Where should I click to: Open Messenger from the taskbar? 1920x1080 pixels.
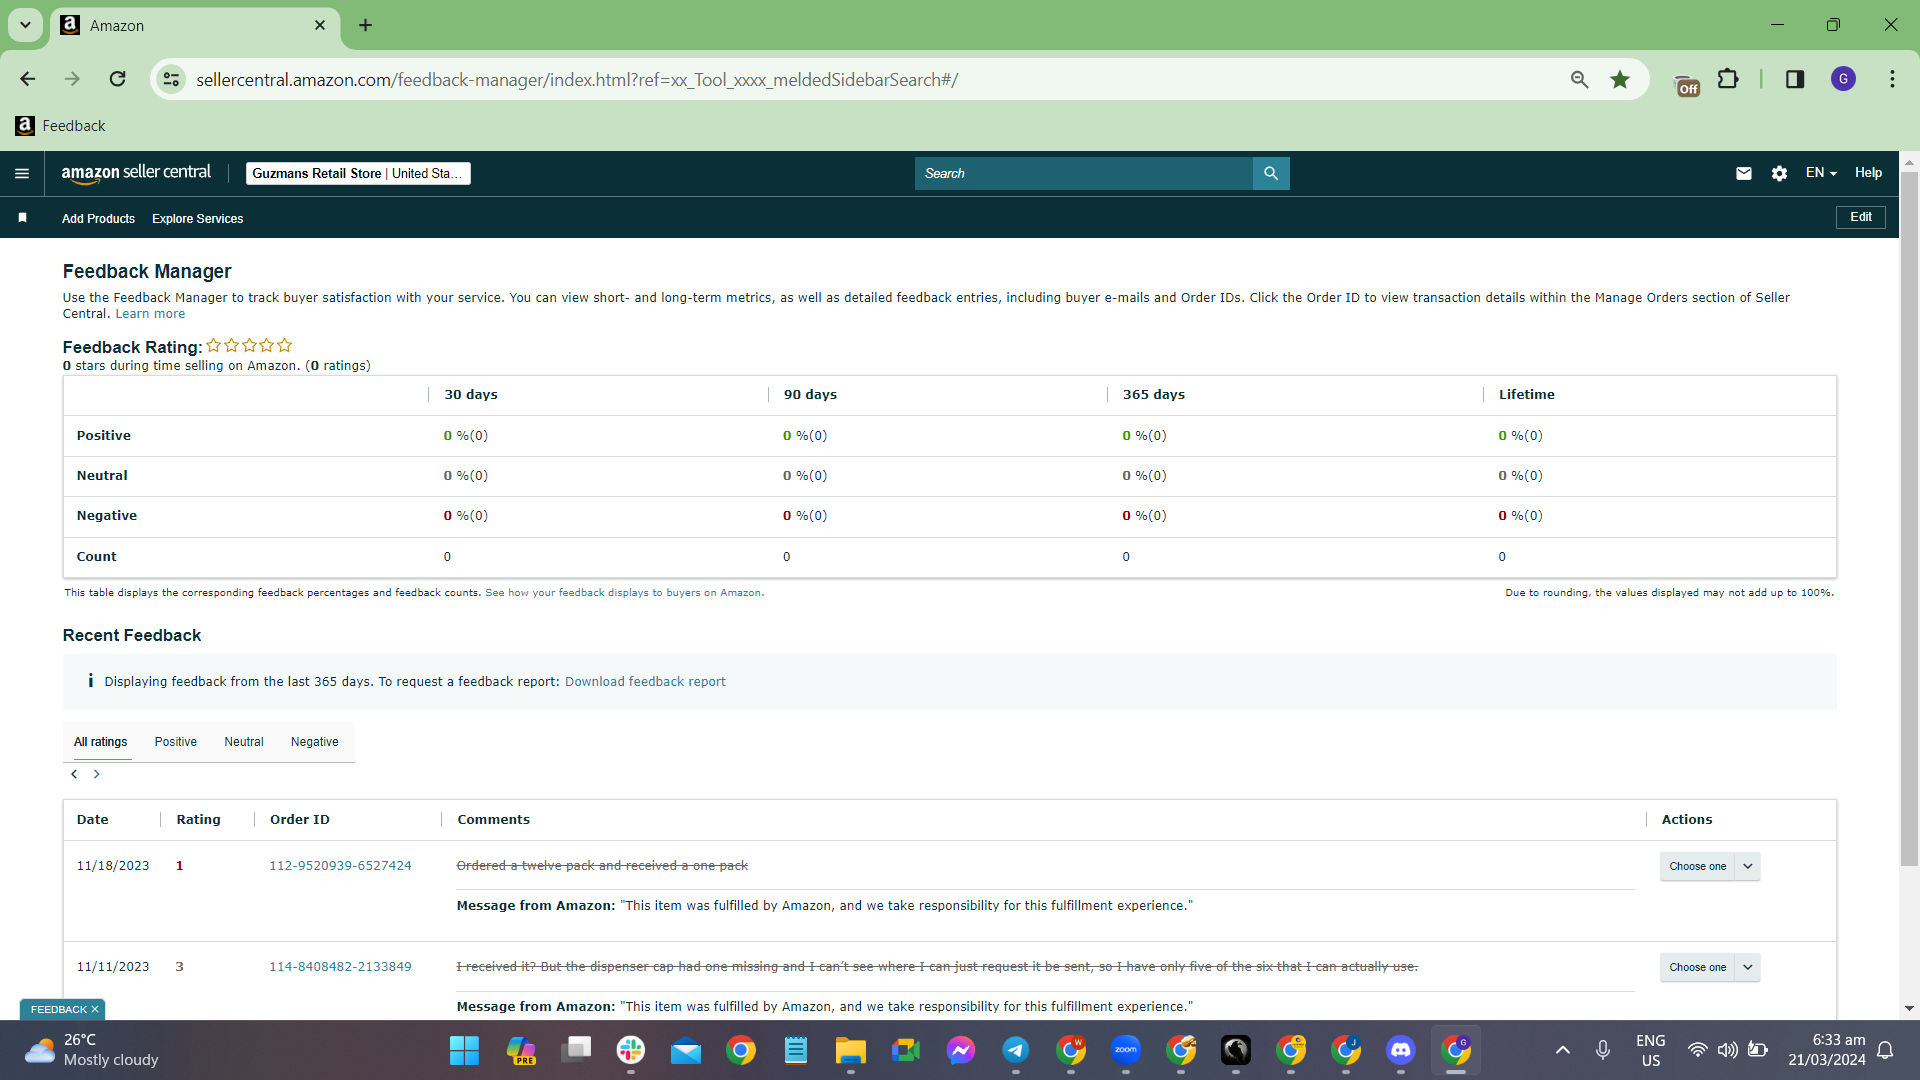961,1050
